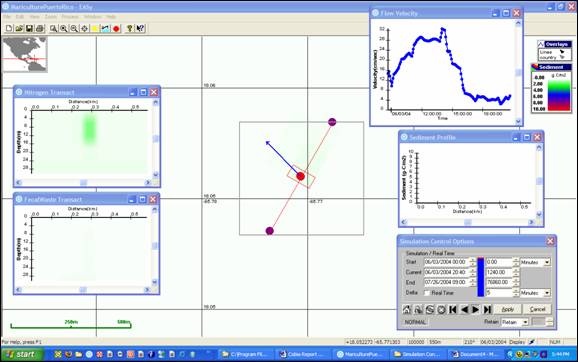Select the zoom-to-window magnifier tool
This screenshot has height=362, width=578.
[53, 28]
